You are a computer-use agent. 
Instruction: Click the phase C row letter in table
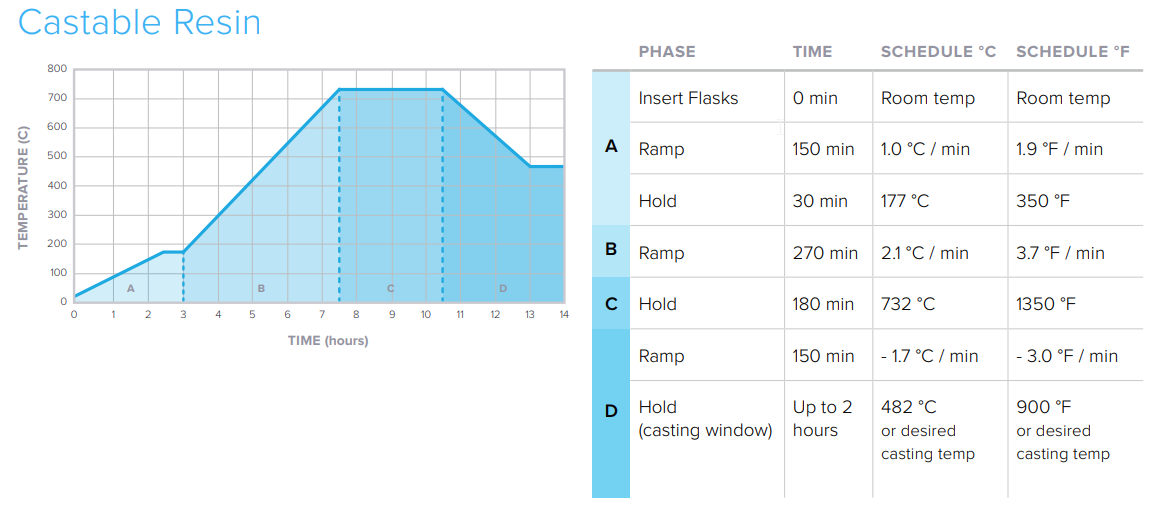point(611,303)
